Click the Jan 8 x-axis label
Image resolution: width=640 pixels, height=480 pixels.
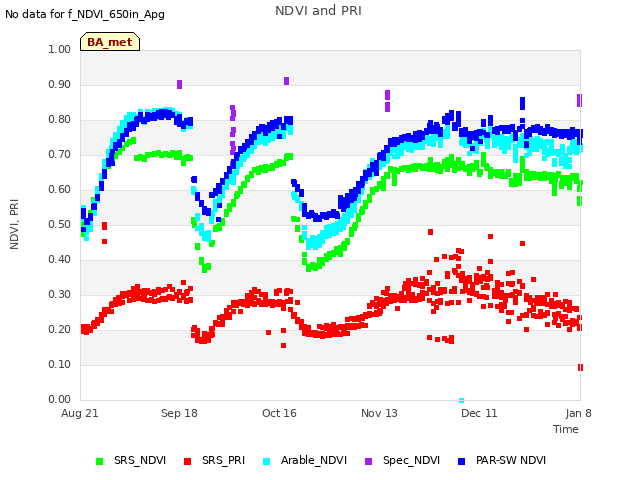pos(578,413)
